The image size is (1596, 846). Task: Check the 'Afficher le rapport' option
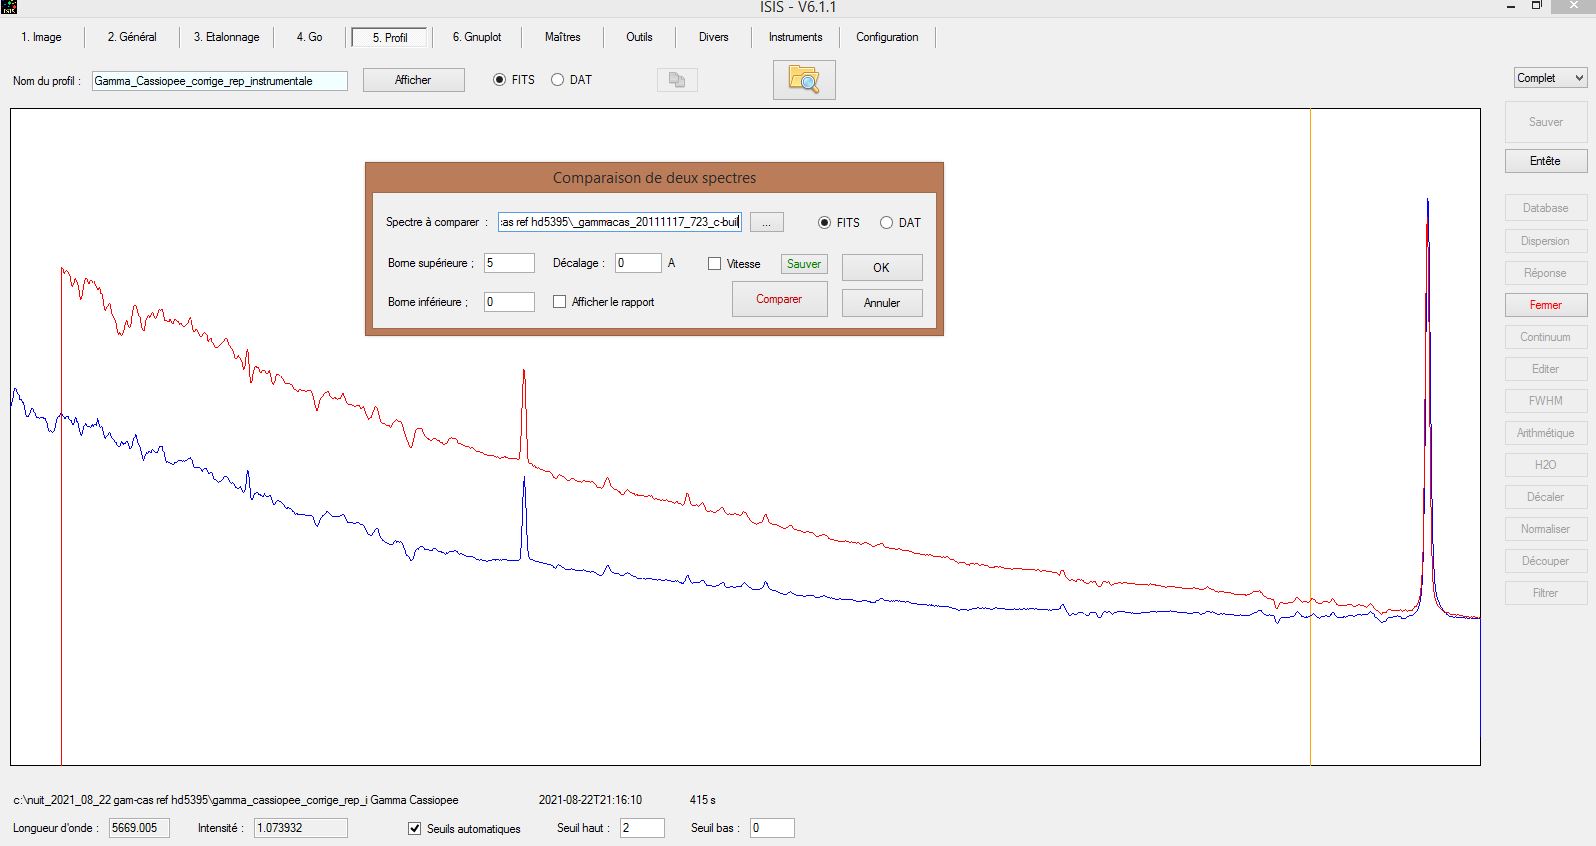(560, 302)
